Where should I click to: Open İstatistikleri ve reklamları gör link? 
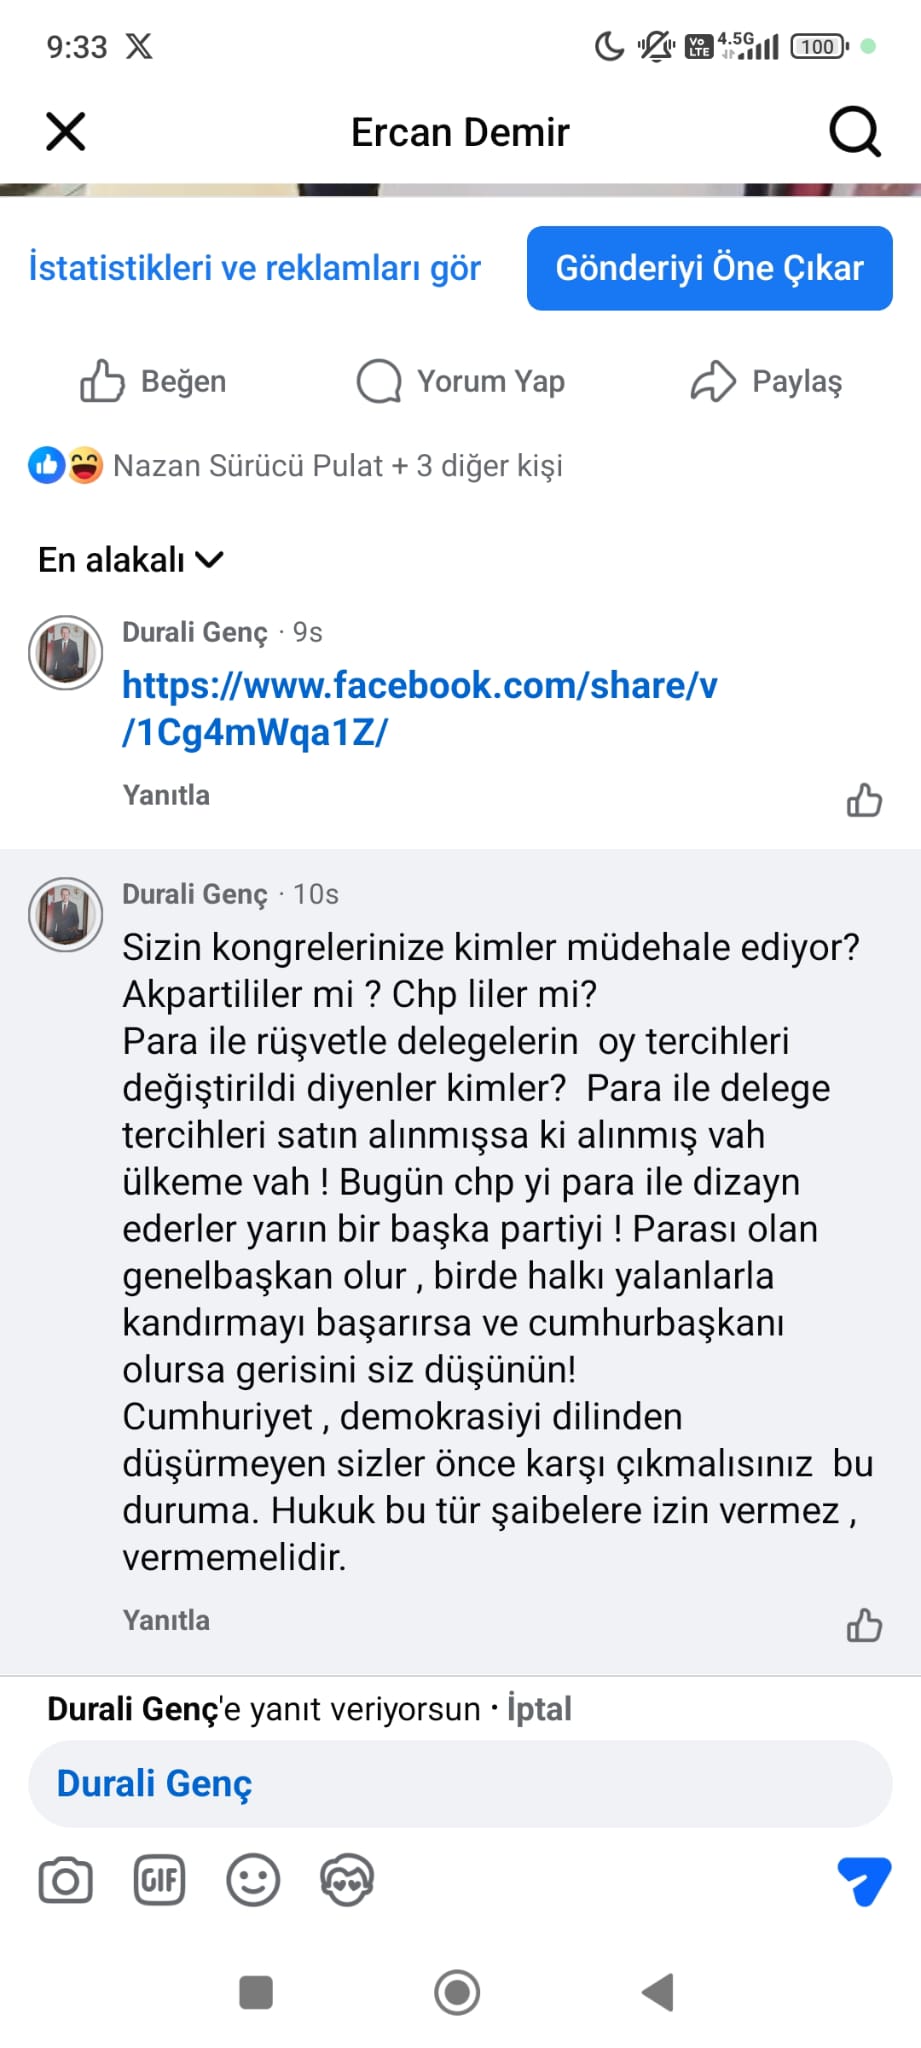click(255, 268)
